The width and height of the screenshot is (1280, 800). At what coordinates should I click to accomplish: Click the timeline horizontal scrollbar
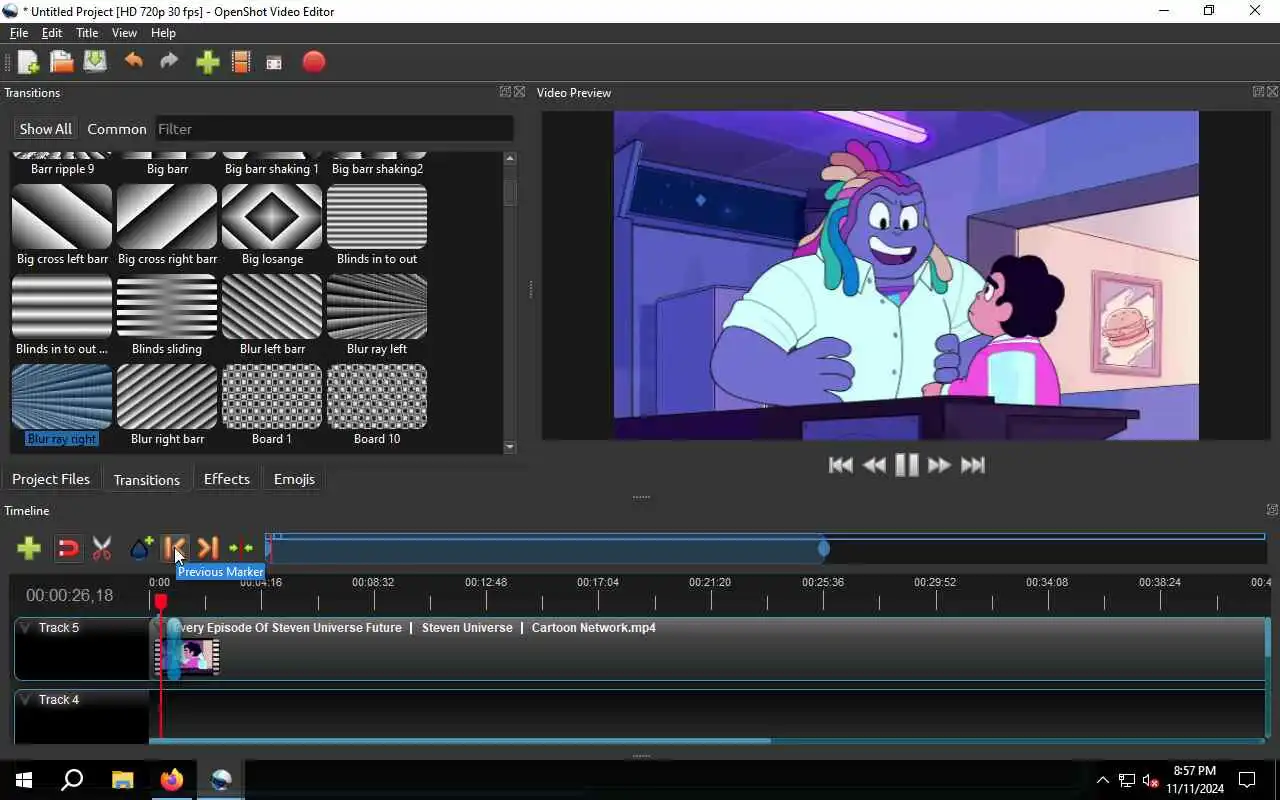460,741
